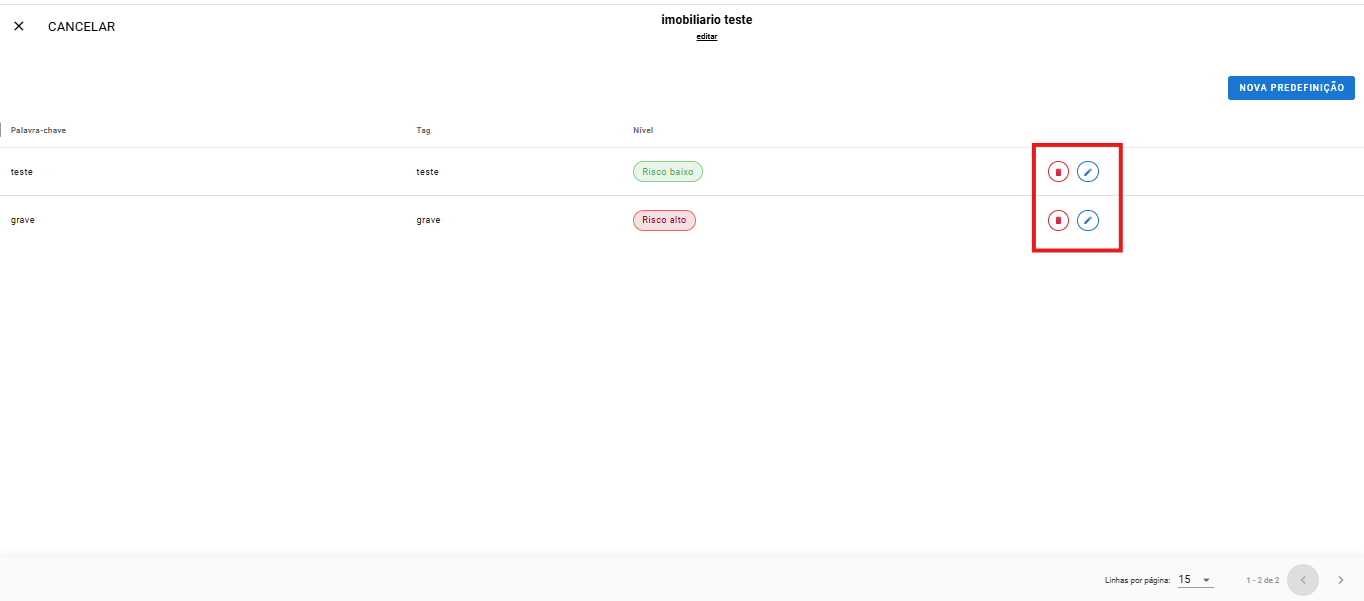Viewport: 1364px width, 601px height.
Task: Edit the 'grave' keyword row
Action: [x=1088, y=220]
